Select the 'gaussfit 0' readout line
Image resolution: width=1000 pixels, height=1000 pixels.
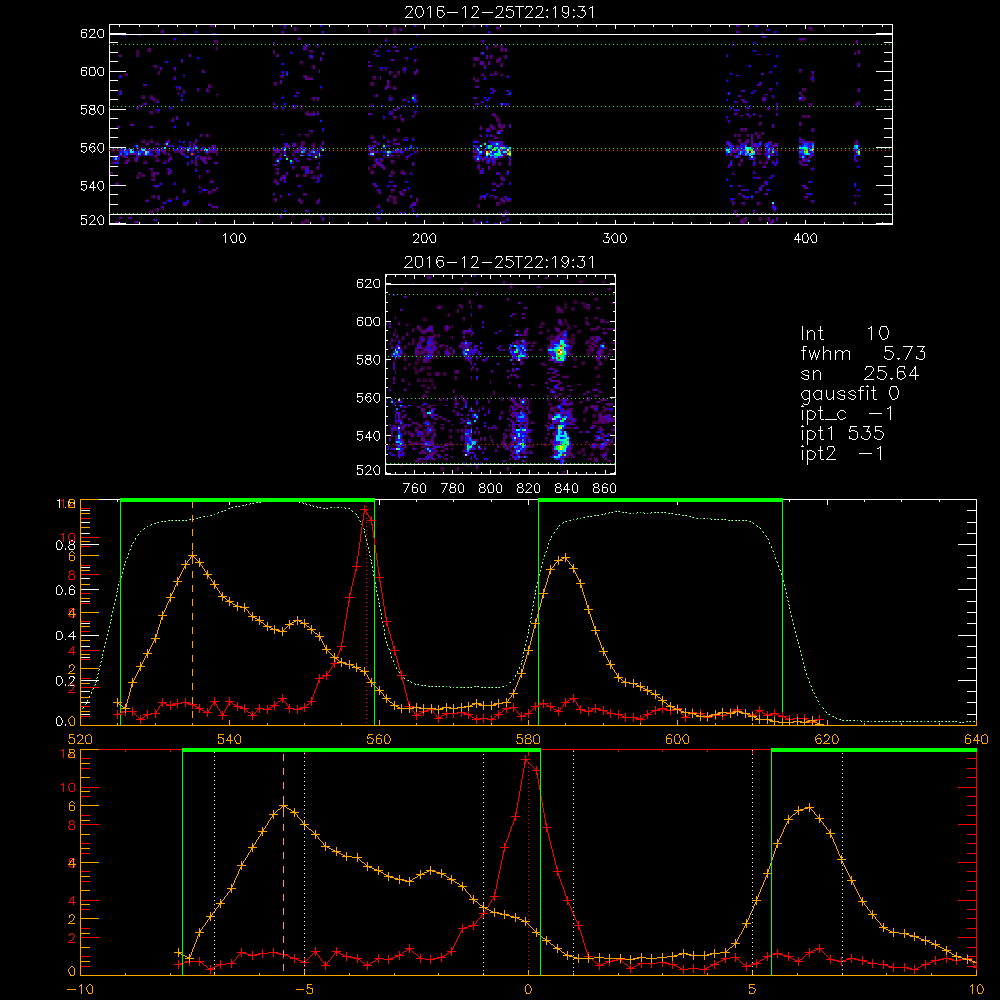849,393
